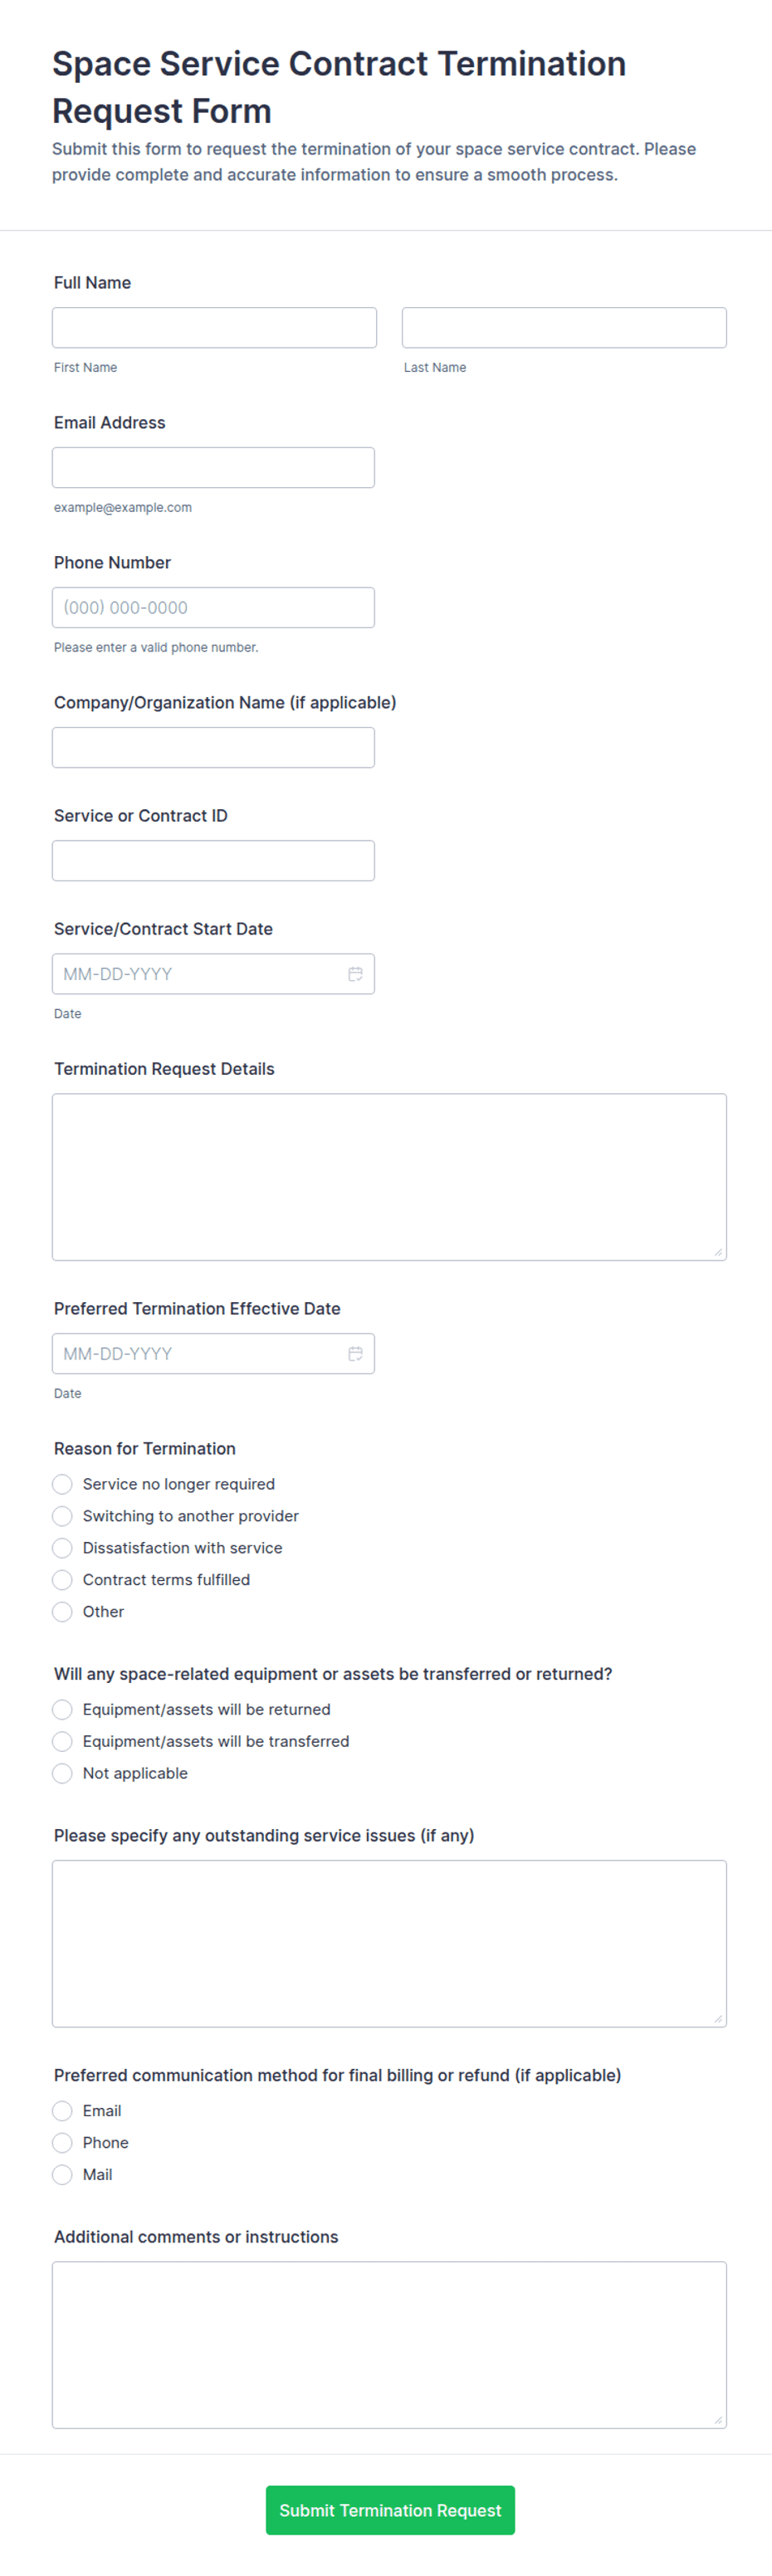Open calendar icon for Preferred Termination Effective Date
Screen dimensions: 772x2576
point(355,1354)
